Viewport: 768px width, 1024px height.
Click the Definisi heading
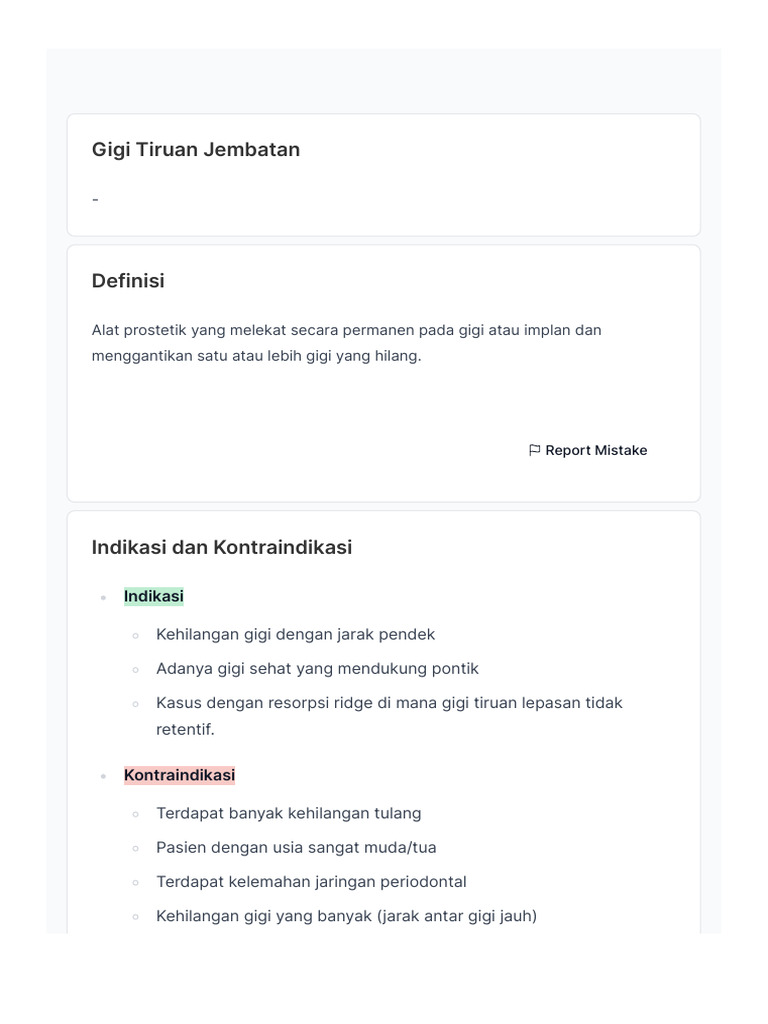128,281
